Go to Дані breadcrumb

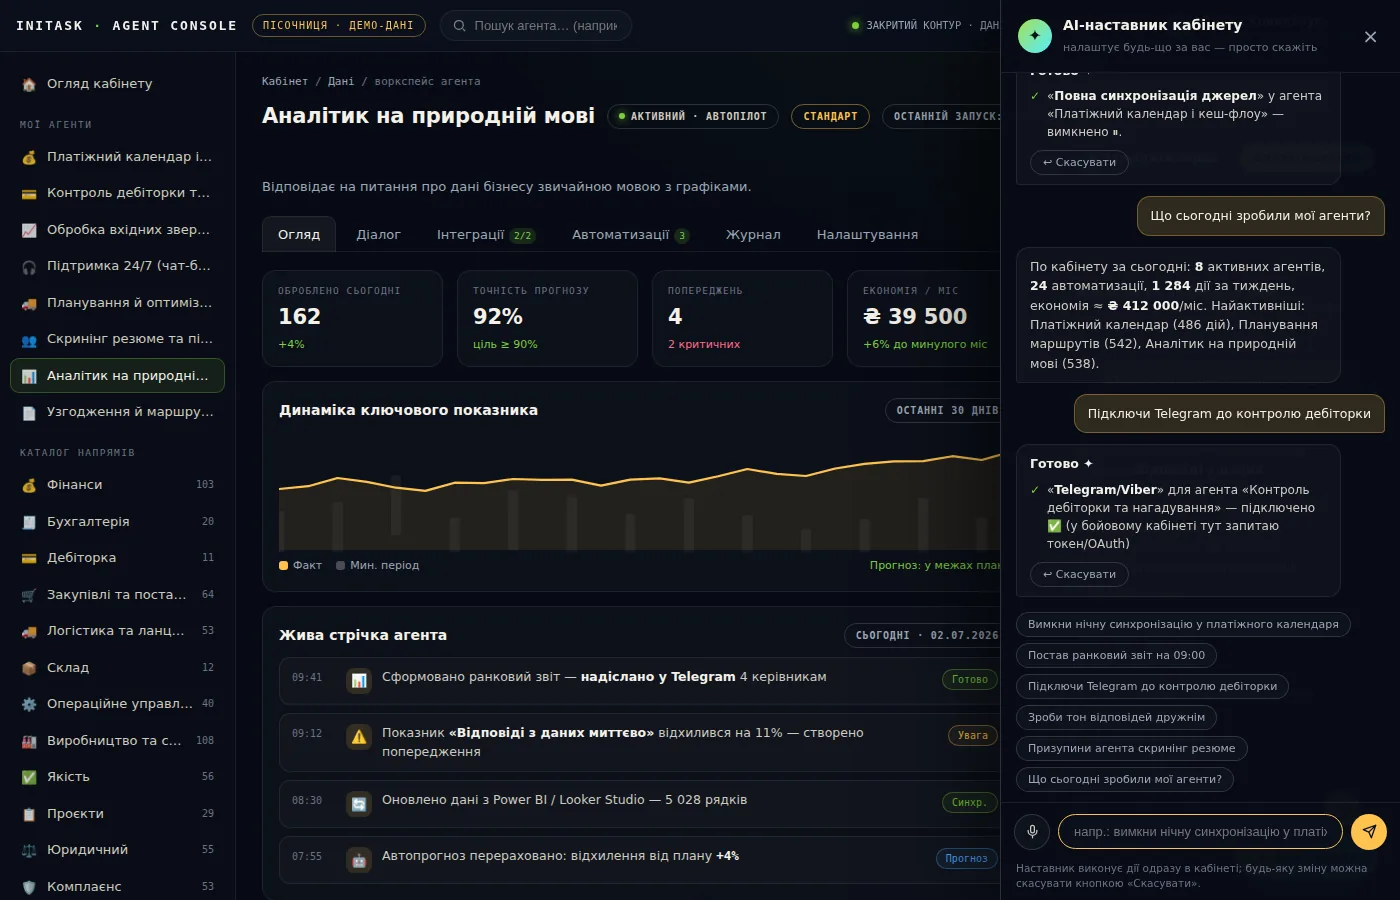[341, 82]
